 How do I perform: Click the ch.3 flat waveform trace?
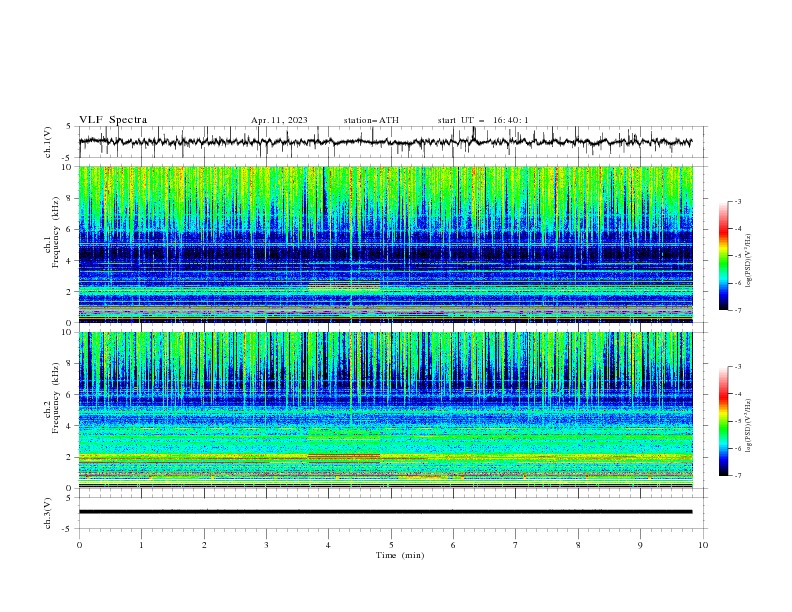click(385, 512)
